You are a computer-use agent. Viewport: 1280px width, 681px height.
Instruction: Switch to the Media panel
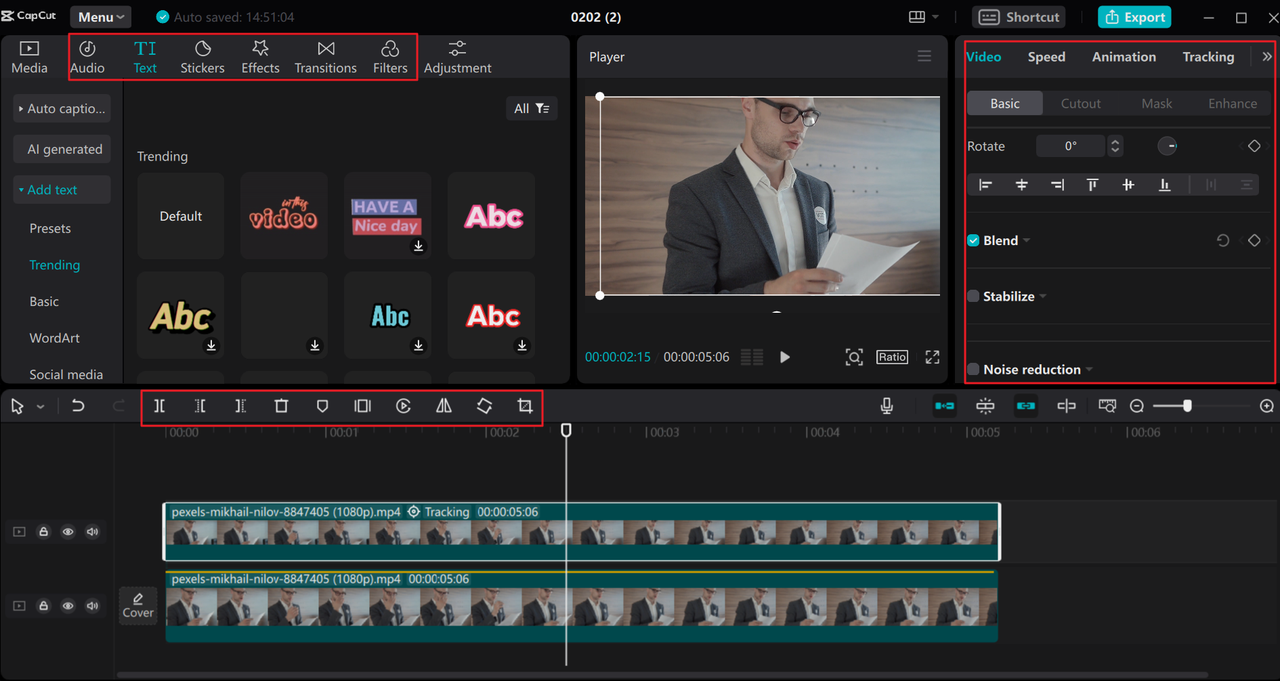(x=29, y=57)
